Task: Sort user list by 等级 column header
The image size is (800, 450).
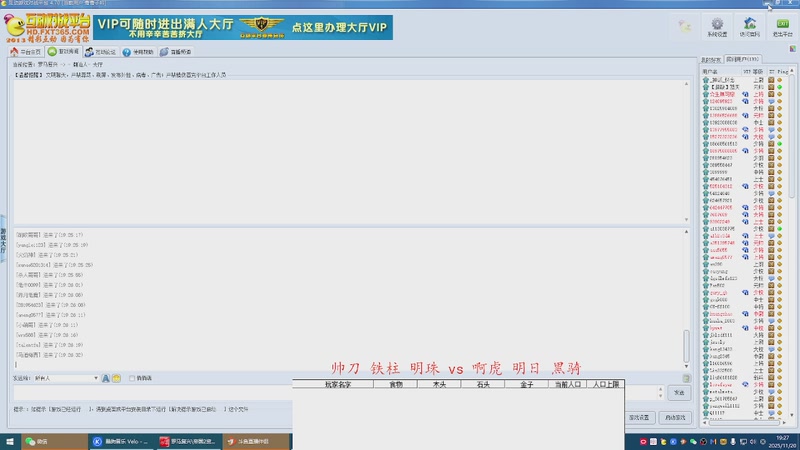Action: [758, 72]
